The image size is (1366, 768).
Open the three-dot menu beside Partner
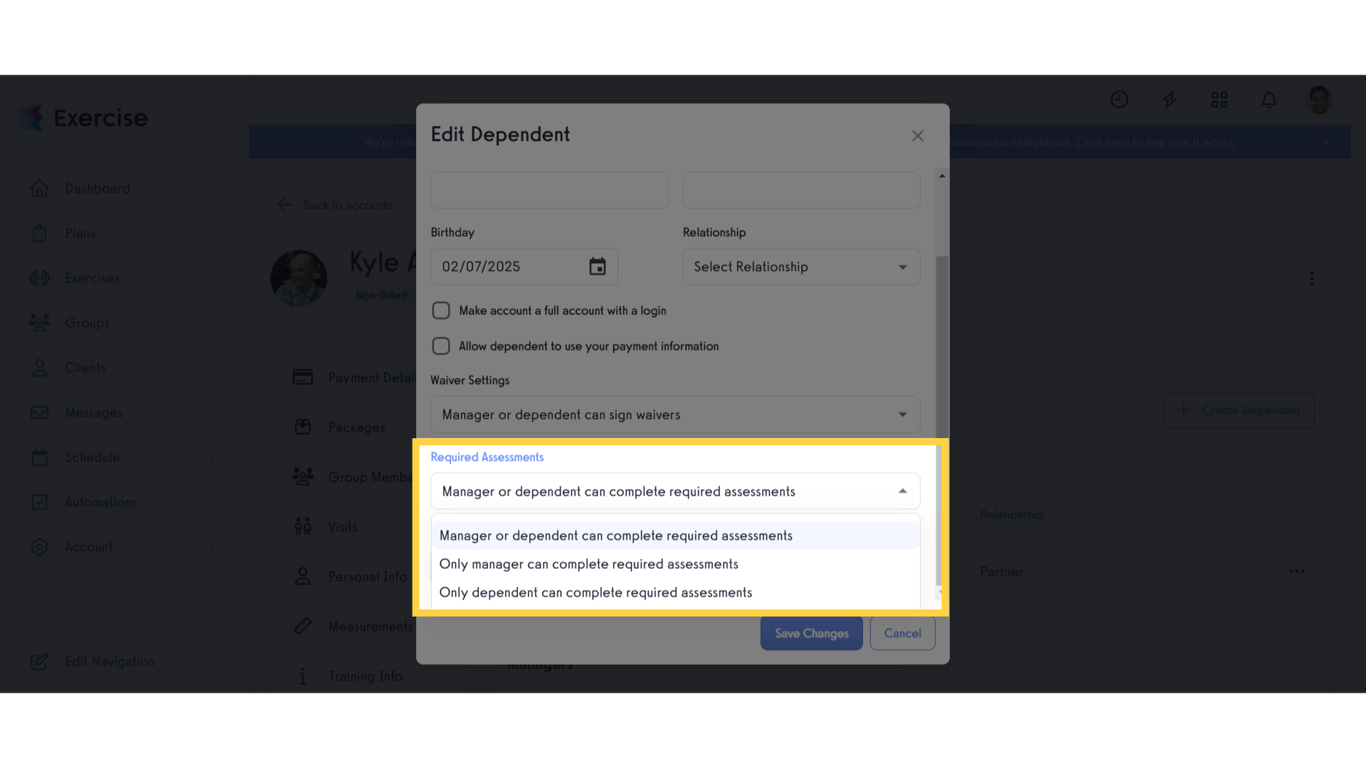1296,572
